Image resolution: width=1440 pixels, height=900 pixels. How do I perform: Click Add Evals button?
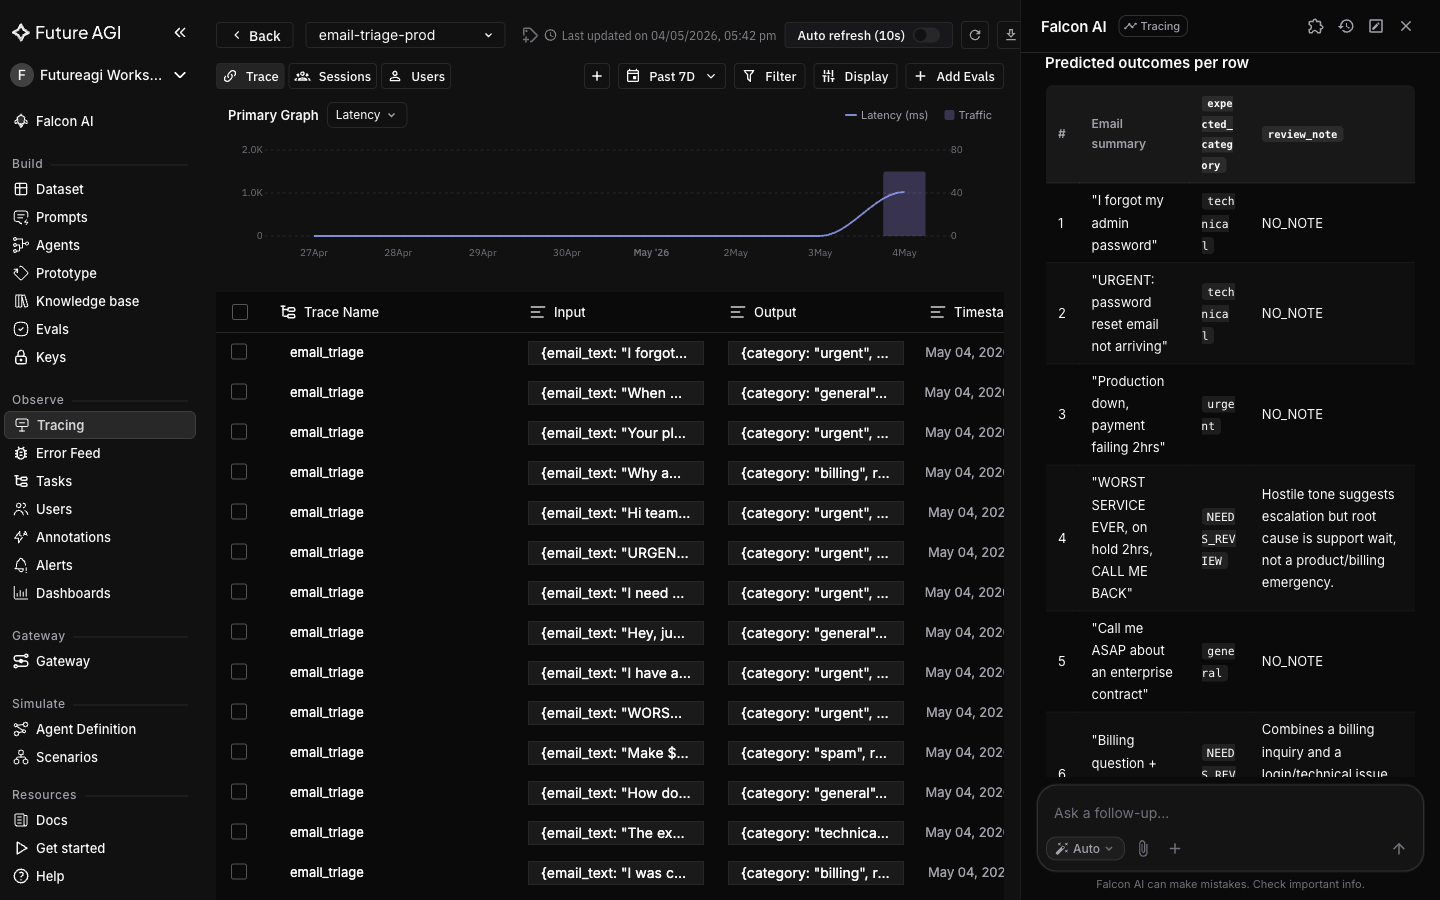[x=955, y=76]
